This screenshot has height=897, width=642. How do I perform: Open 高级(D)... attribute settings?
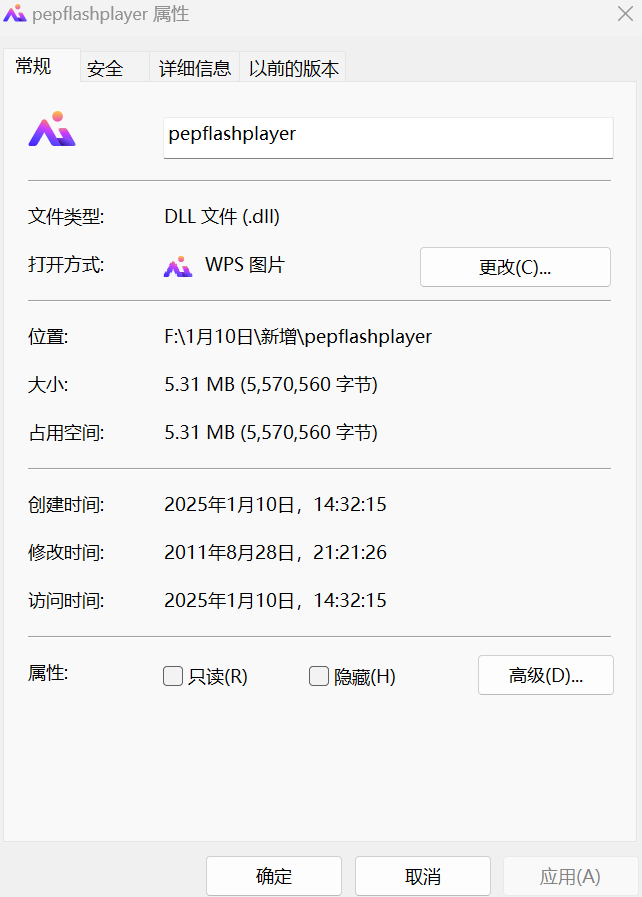(546, 675)
